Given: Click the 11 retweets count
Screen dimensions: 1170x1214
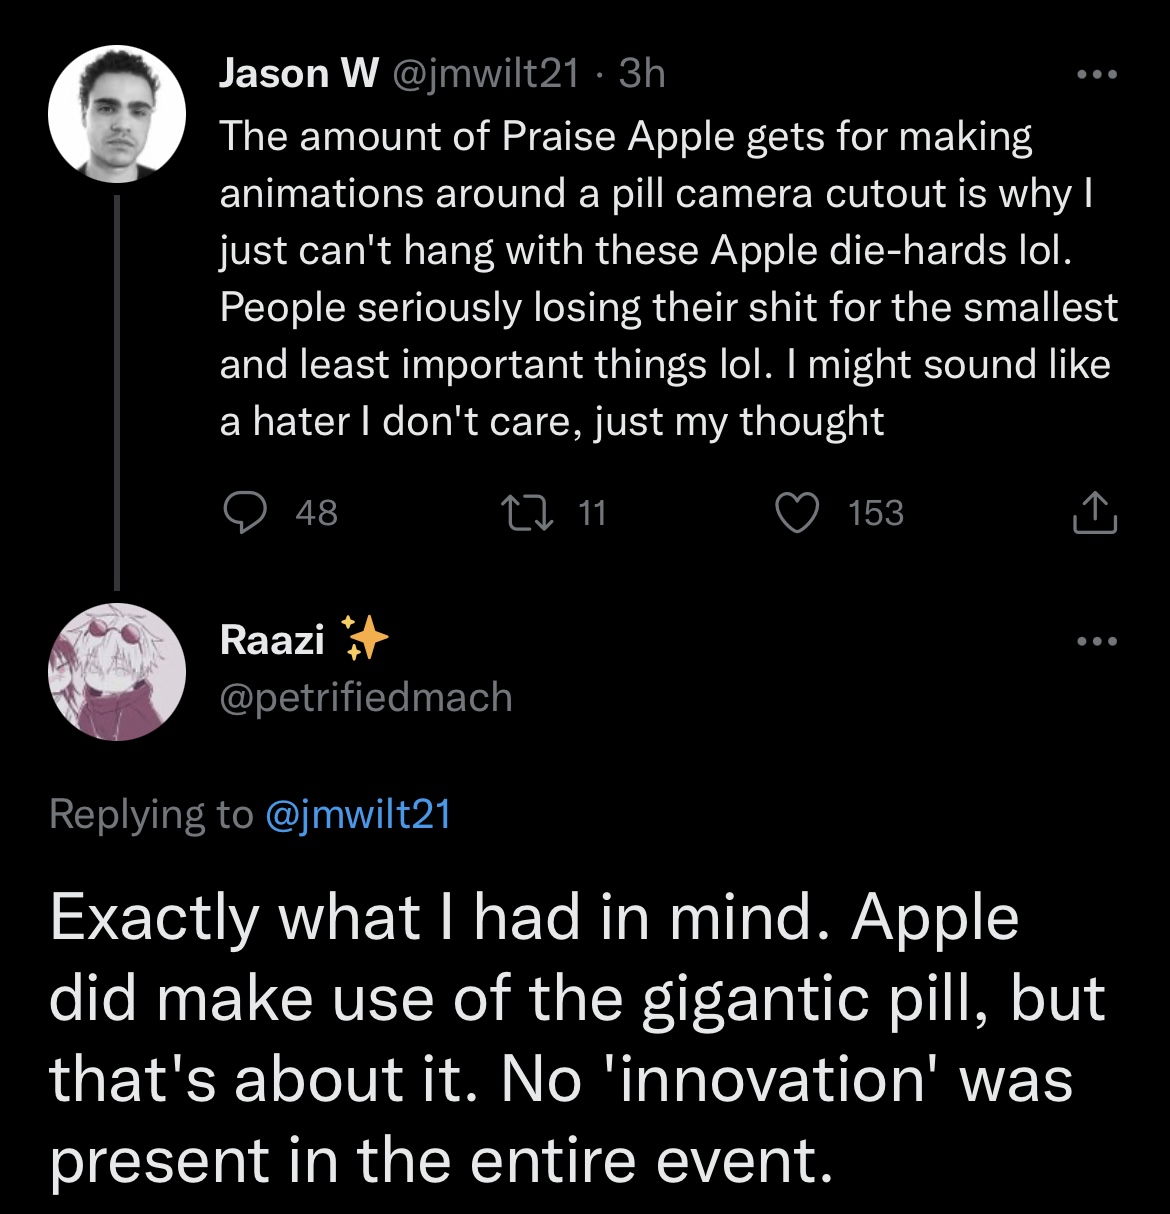Looking at the screenshot, I should (592, 513).
